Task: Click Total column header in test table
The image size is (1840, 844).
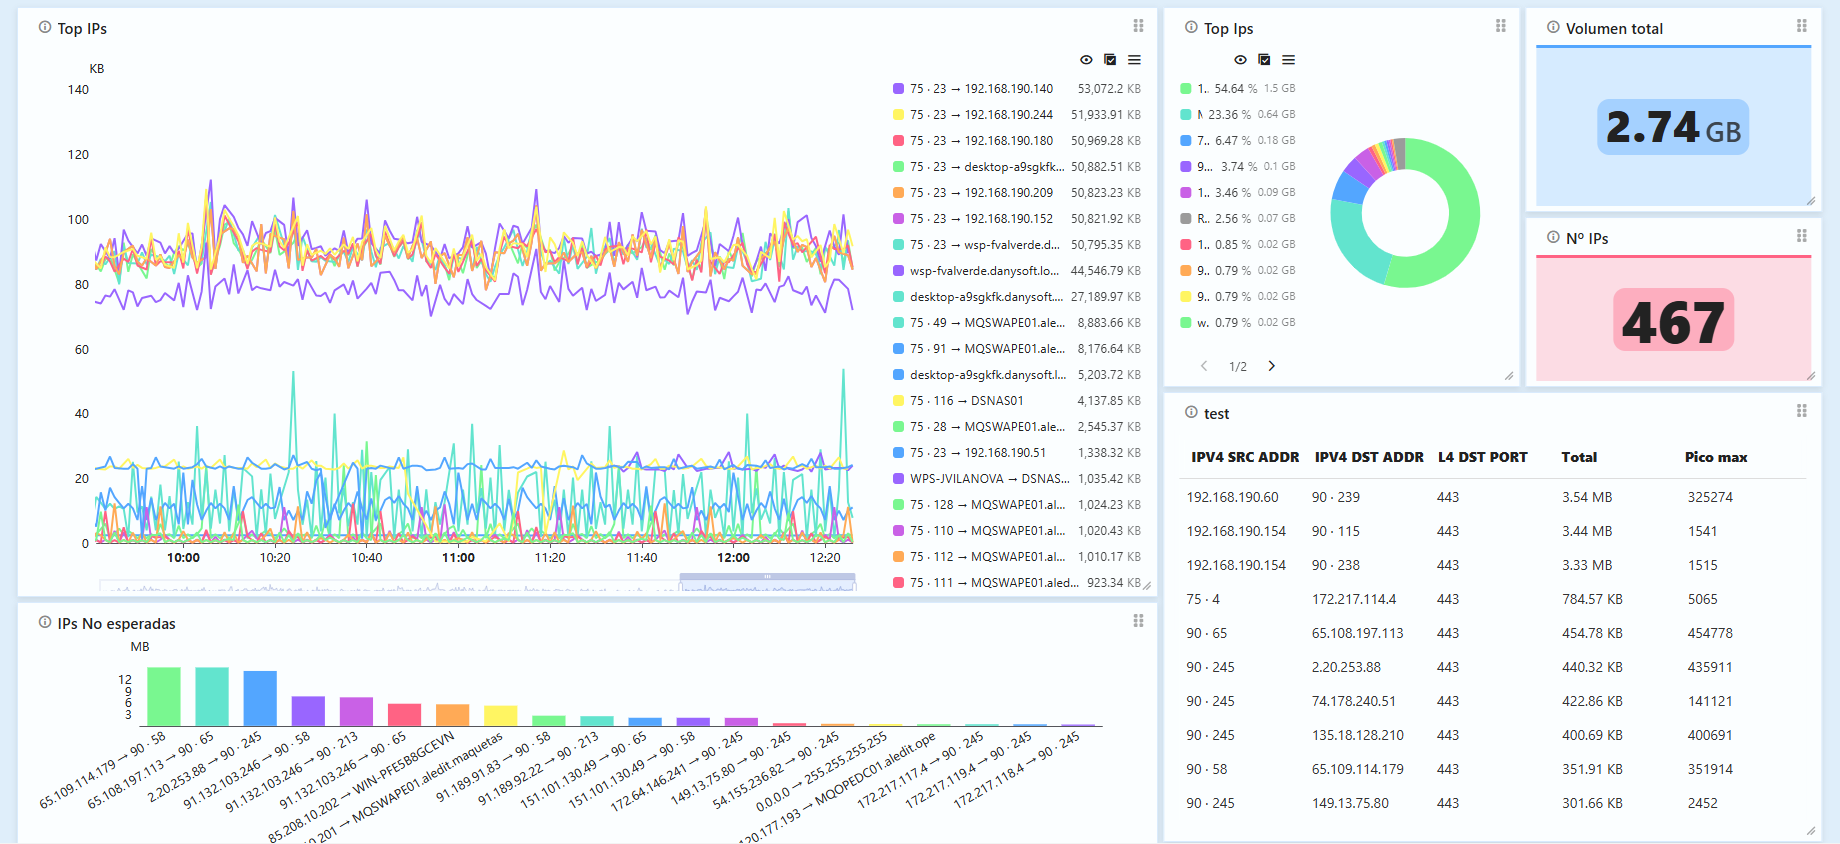Action: tap(1579, 457)
